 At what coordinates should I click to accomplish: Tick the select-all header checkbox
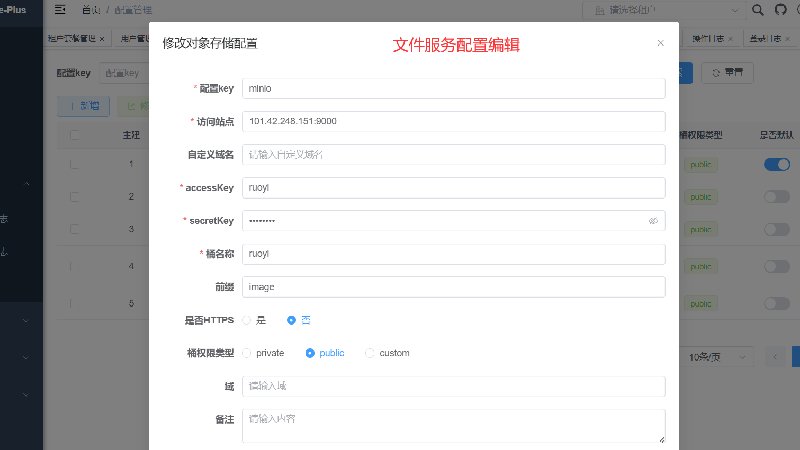click(74, 135)
